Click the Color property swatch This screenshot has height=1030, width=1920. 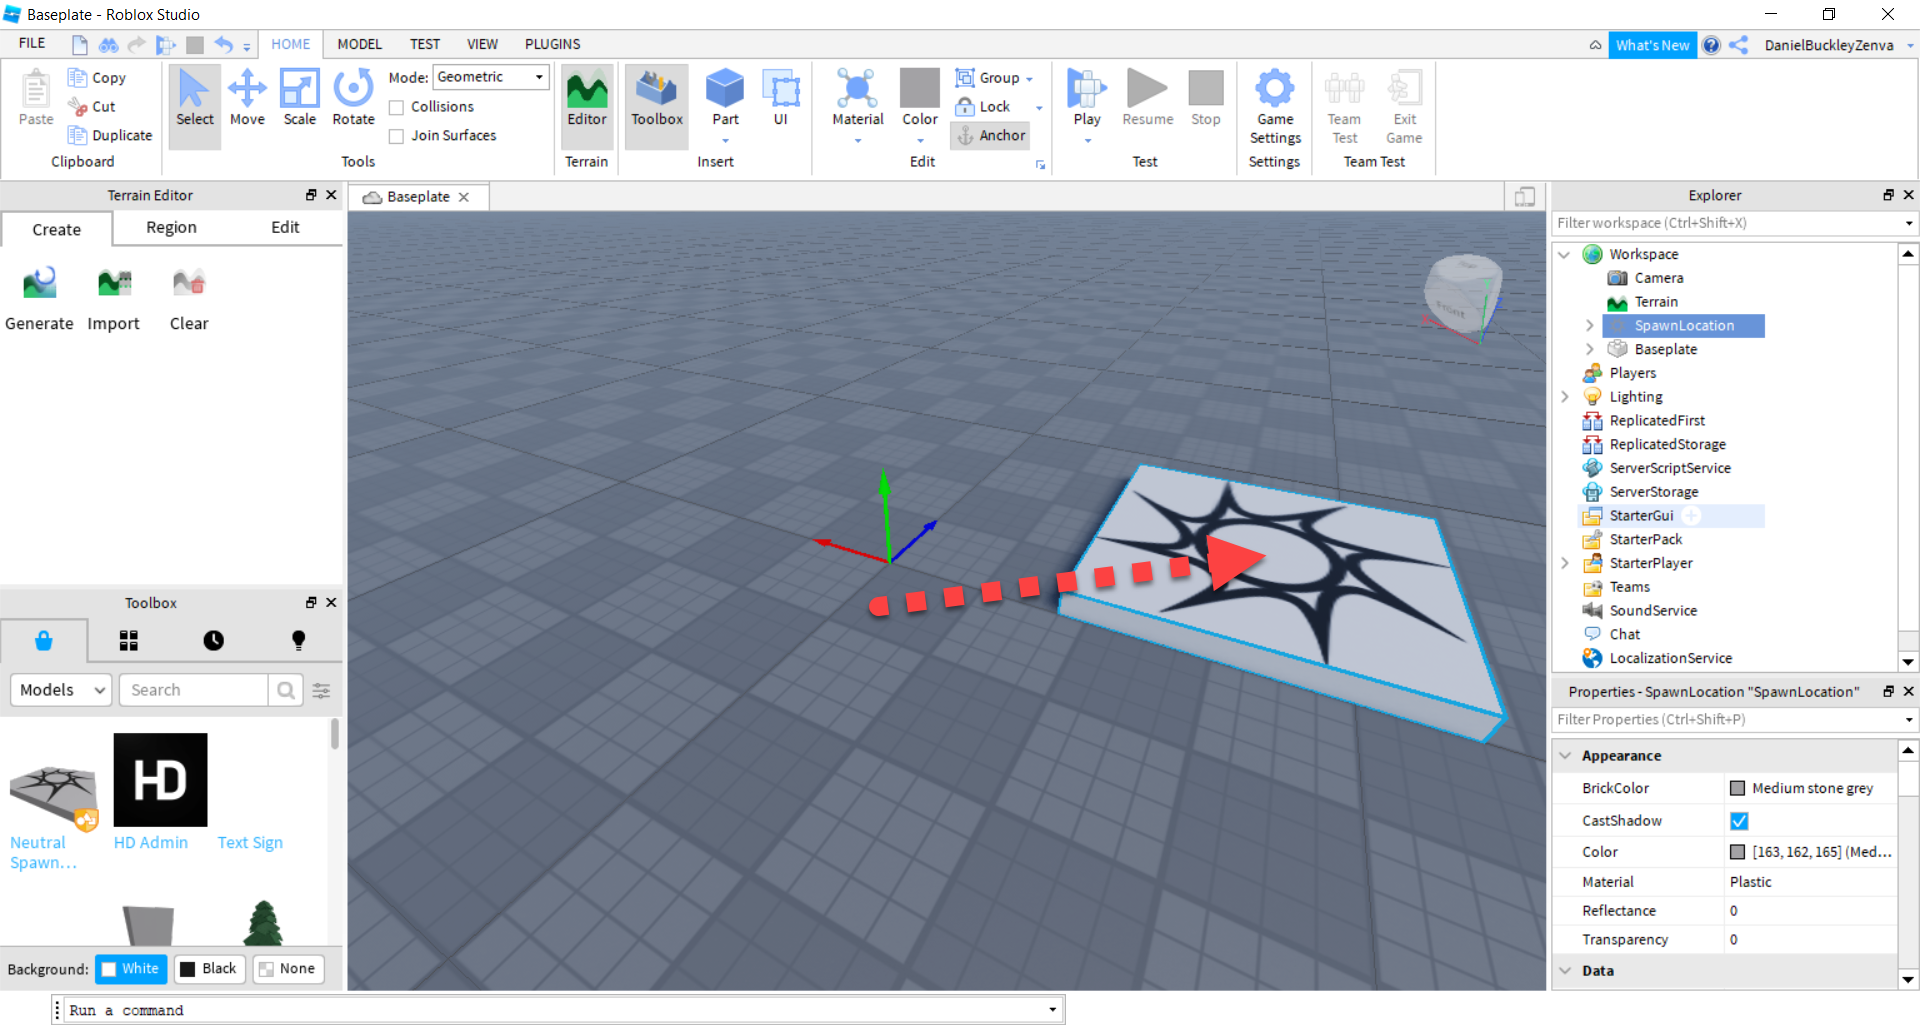point(1737,852)
